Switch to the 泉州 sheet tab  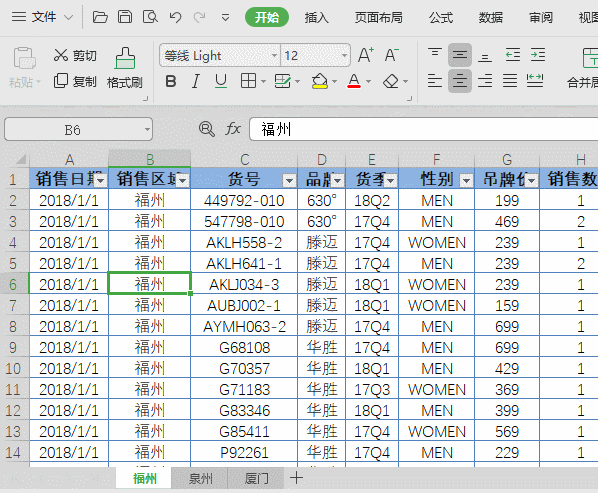[x=200, y=478]
